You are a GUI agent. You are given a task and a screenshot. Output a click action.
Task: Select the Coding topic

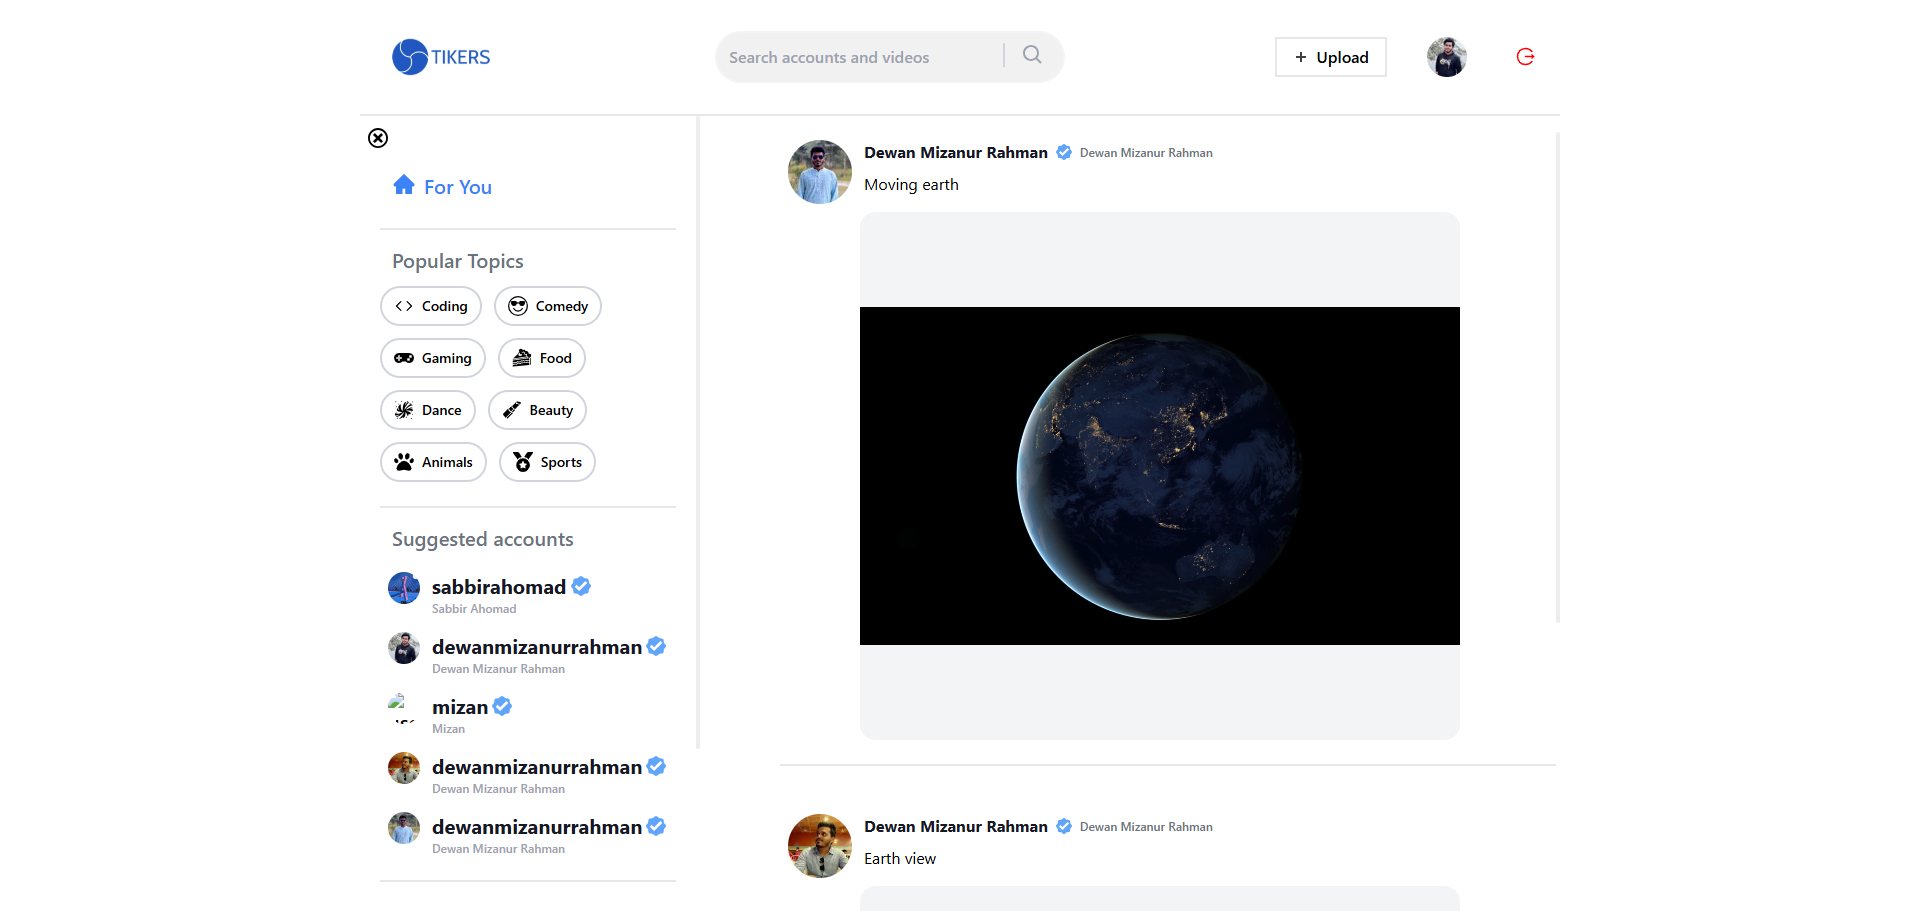pyautogui.click(x=431, y=306)
